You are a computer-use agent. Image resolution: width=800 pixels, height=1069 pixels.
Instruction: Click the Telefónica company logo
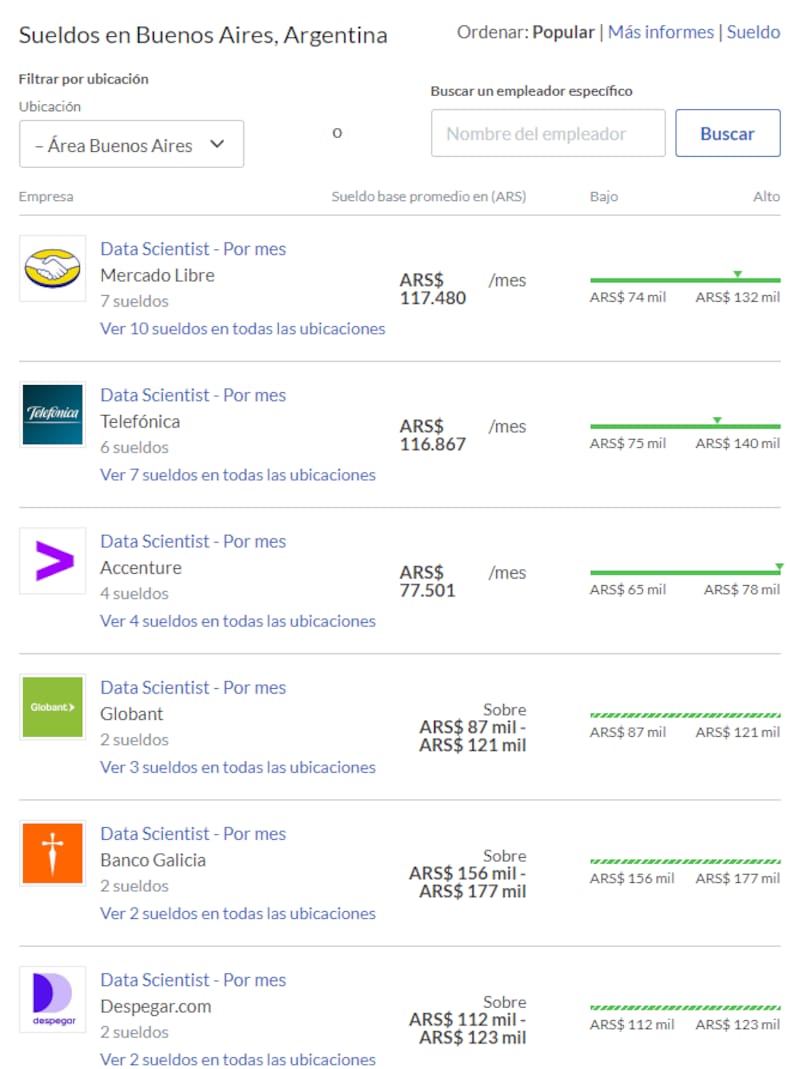tap(53, 415)
